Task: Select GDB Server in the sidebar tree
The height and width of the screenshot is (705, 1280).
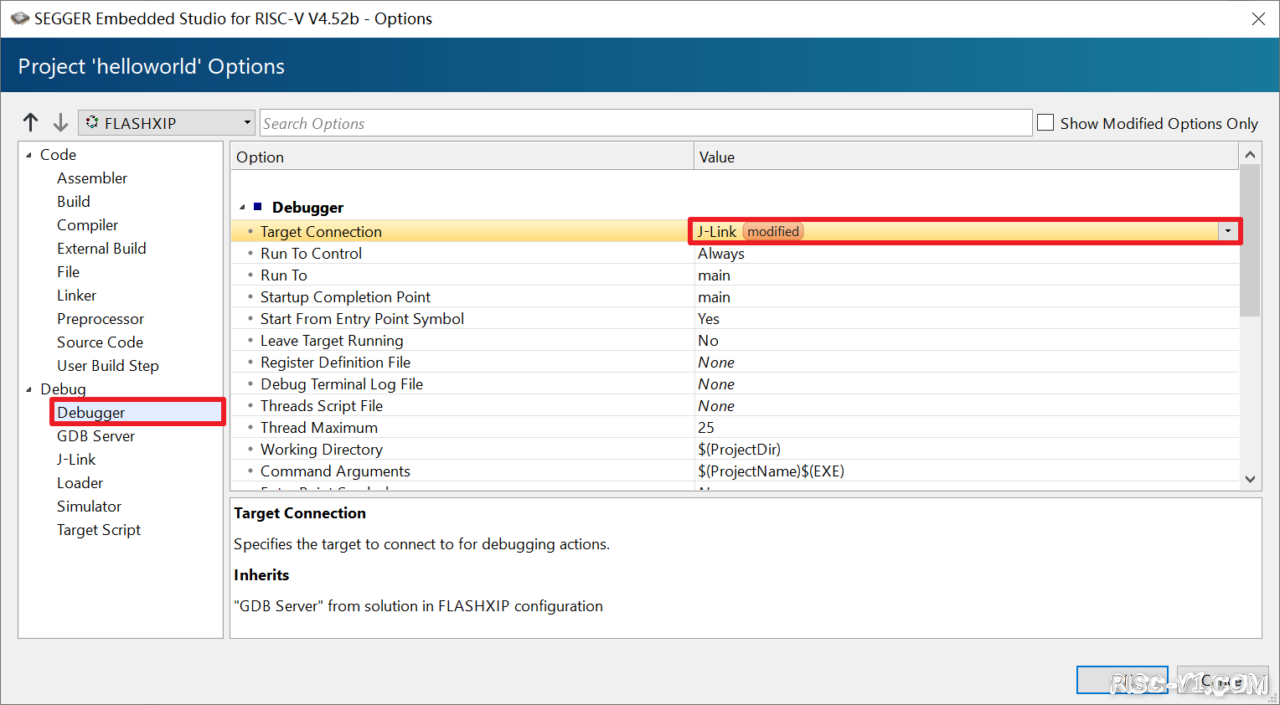Action: click(96, 436)
